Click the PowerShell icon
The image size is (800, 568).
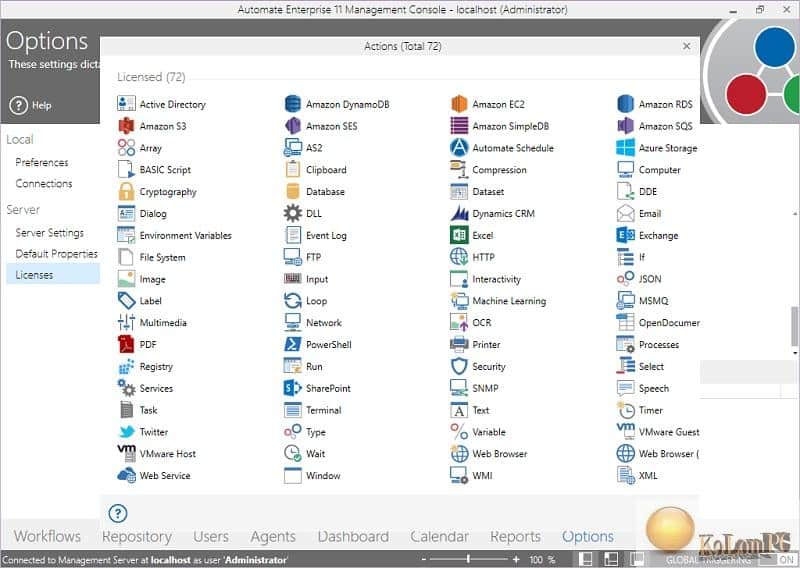pos(292,344)
